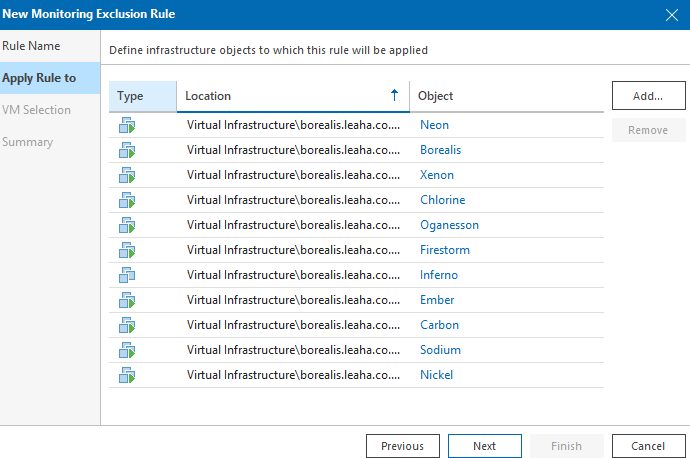
Task: Click the powered-off VM icon for Inferno
Action: pos(127,275)
